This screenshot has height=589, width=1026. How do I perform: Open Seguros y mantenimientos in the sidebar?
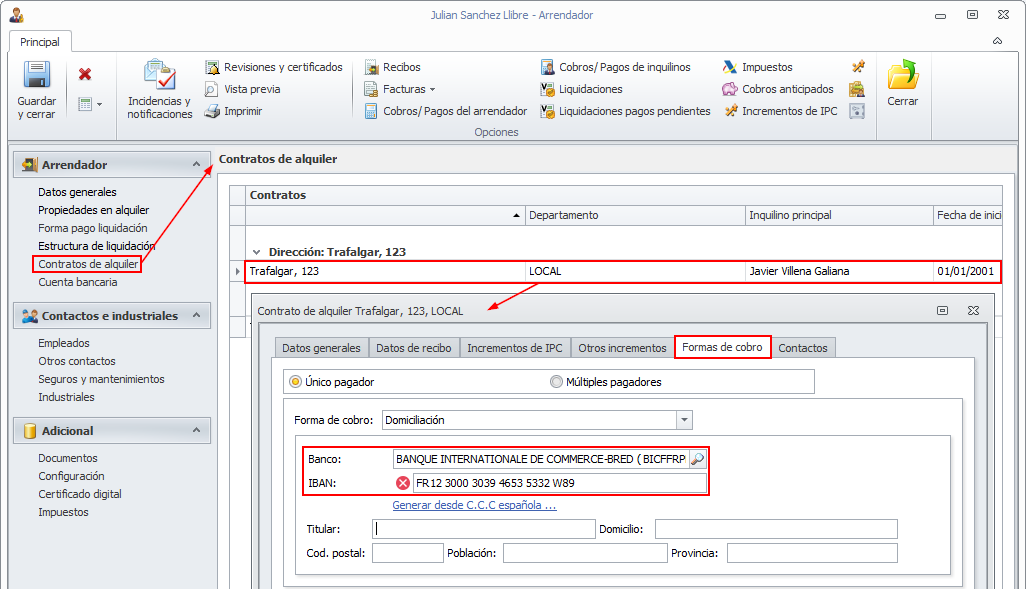(101, 379)
